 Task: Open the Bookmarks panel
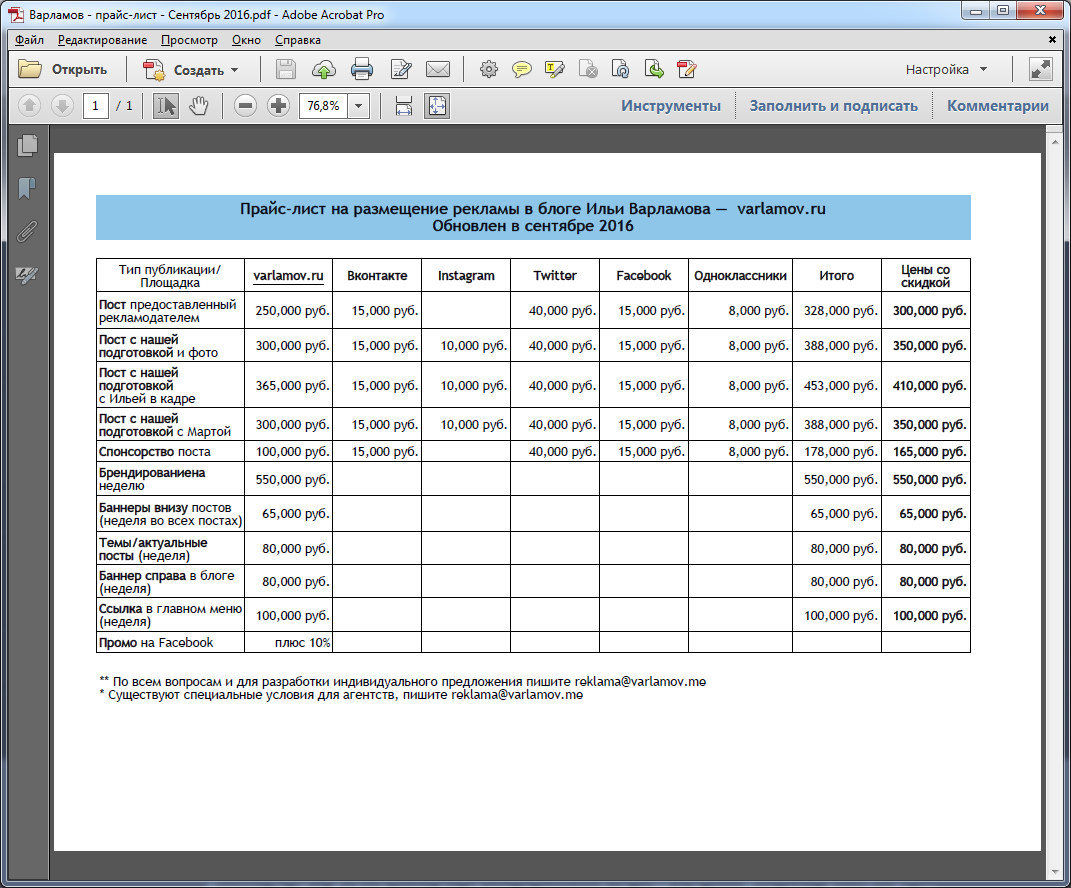click(27, 189)
